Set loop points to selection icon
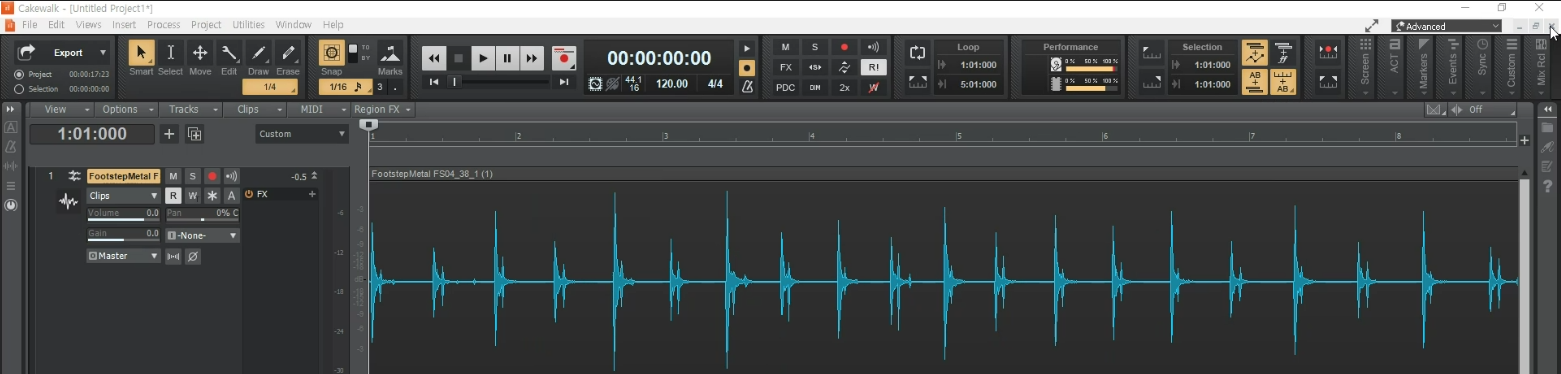 pyautogui.click(x=917, y=82)
